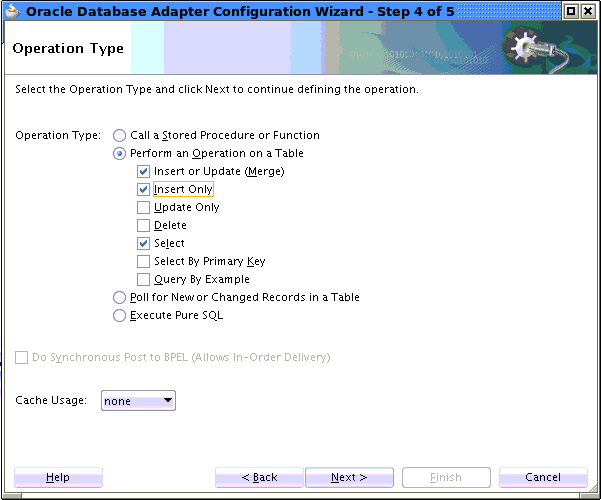Choose Execute Pure SQL option
601x500 pixels.
(119, 316)
